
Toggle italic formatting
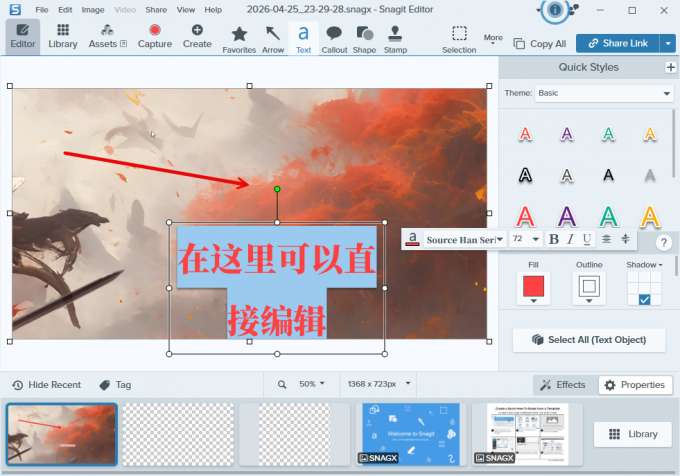tap(570, 239)
